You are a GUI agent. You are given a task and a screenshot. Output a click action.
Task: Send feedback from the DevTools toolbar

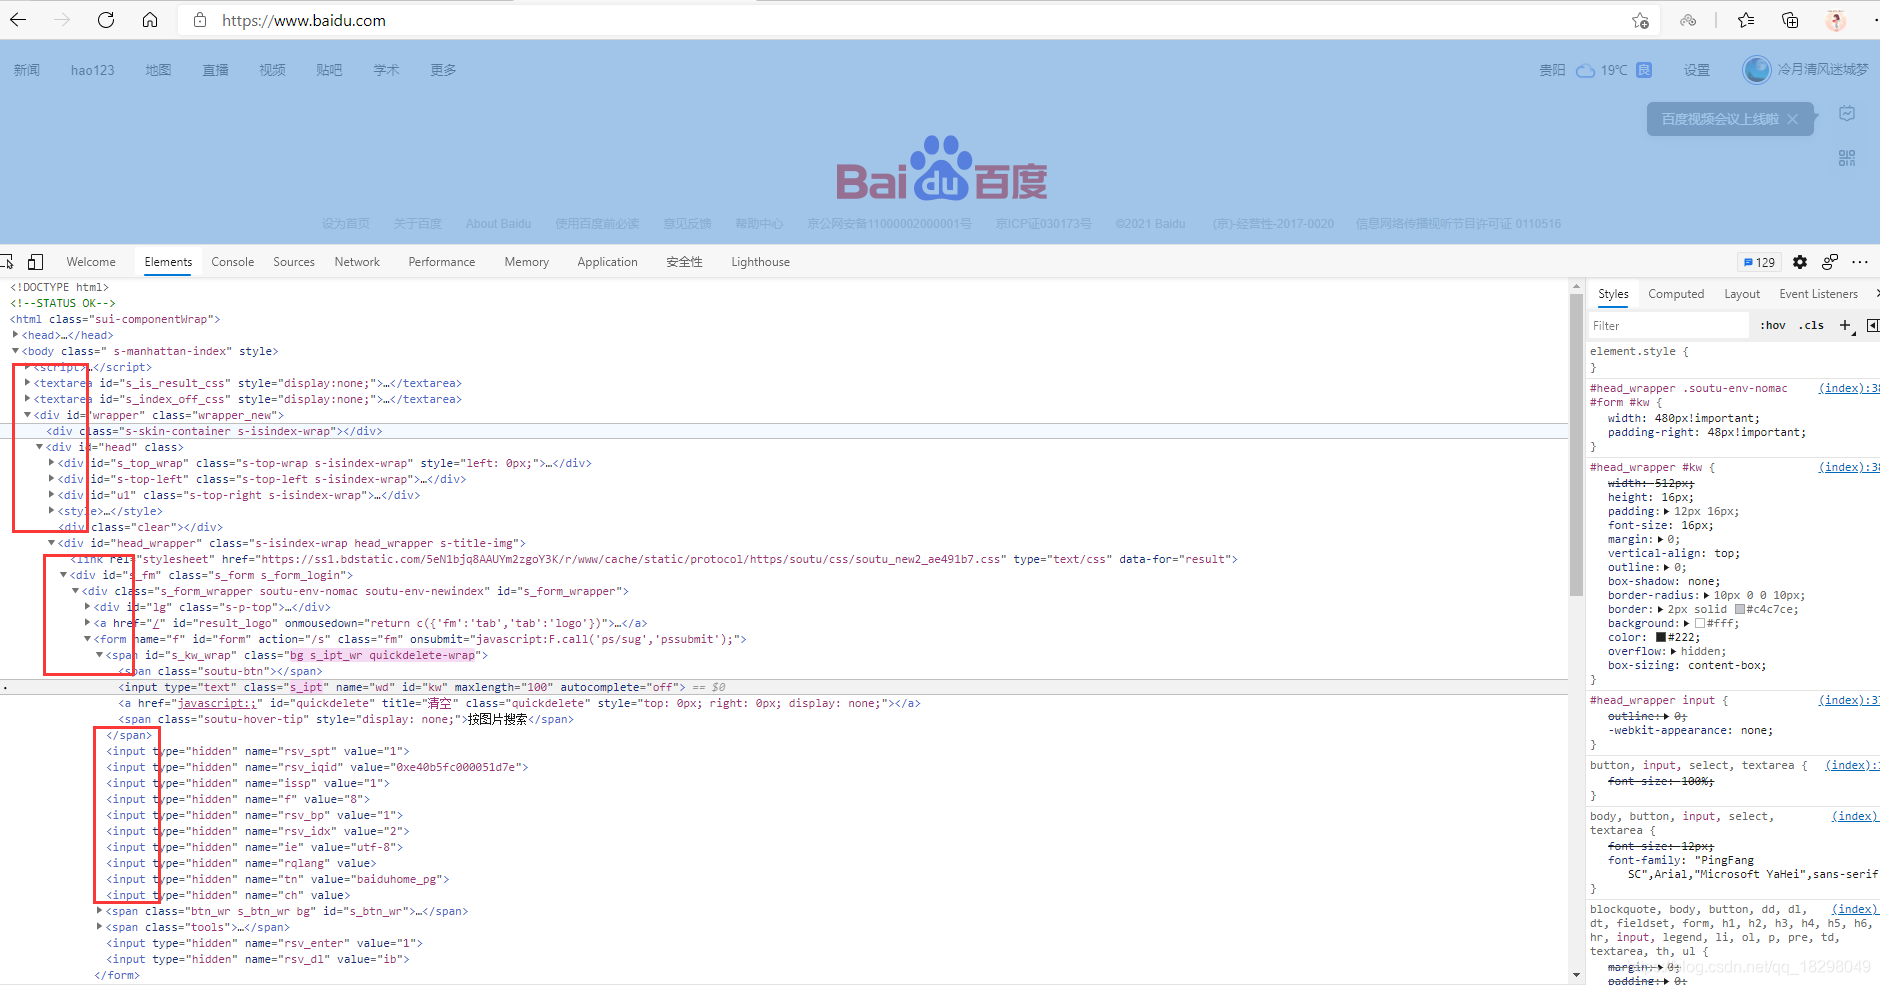pyautogui.click(x=1830, y=262)
